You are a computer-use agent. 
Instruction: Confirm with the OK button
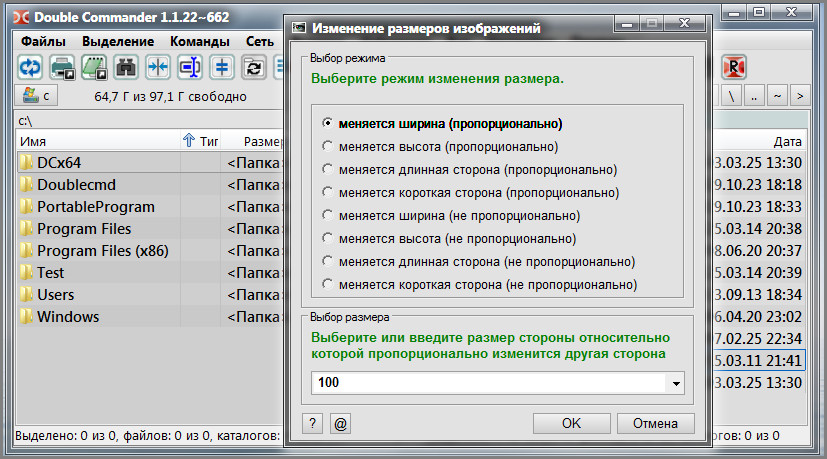tap(572, 423)
